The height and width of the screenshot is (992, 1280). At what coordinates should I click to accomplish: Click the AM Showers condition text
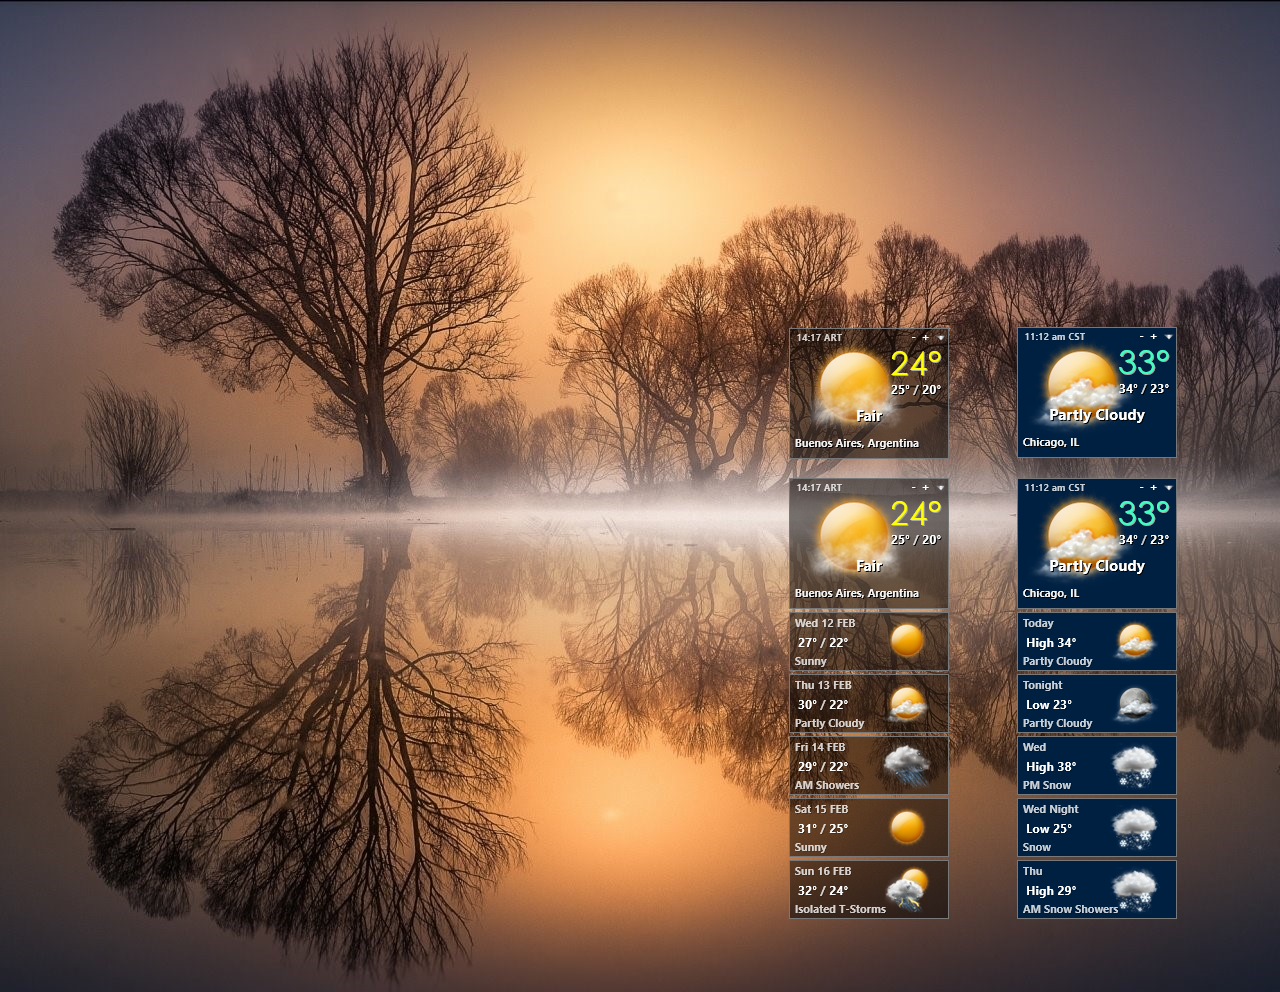tap(827, 785)
